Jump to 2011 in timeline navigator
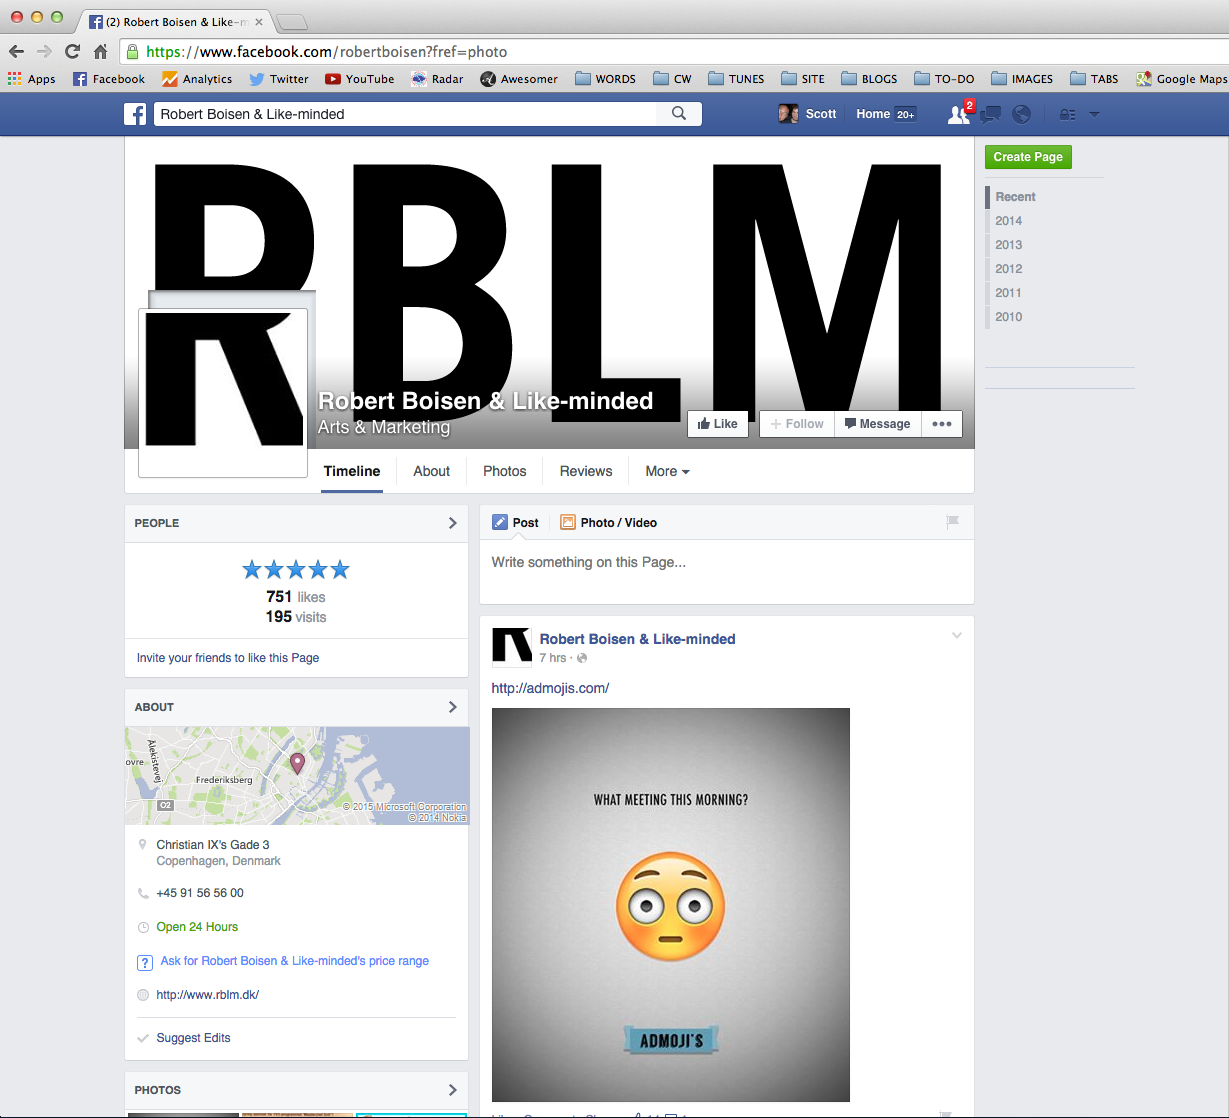The width and height of the screenshot is (1229, 1118). pos(1008,293)
